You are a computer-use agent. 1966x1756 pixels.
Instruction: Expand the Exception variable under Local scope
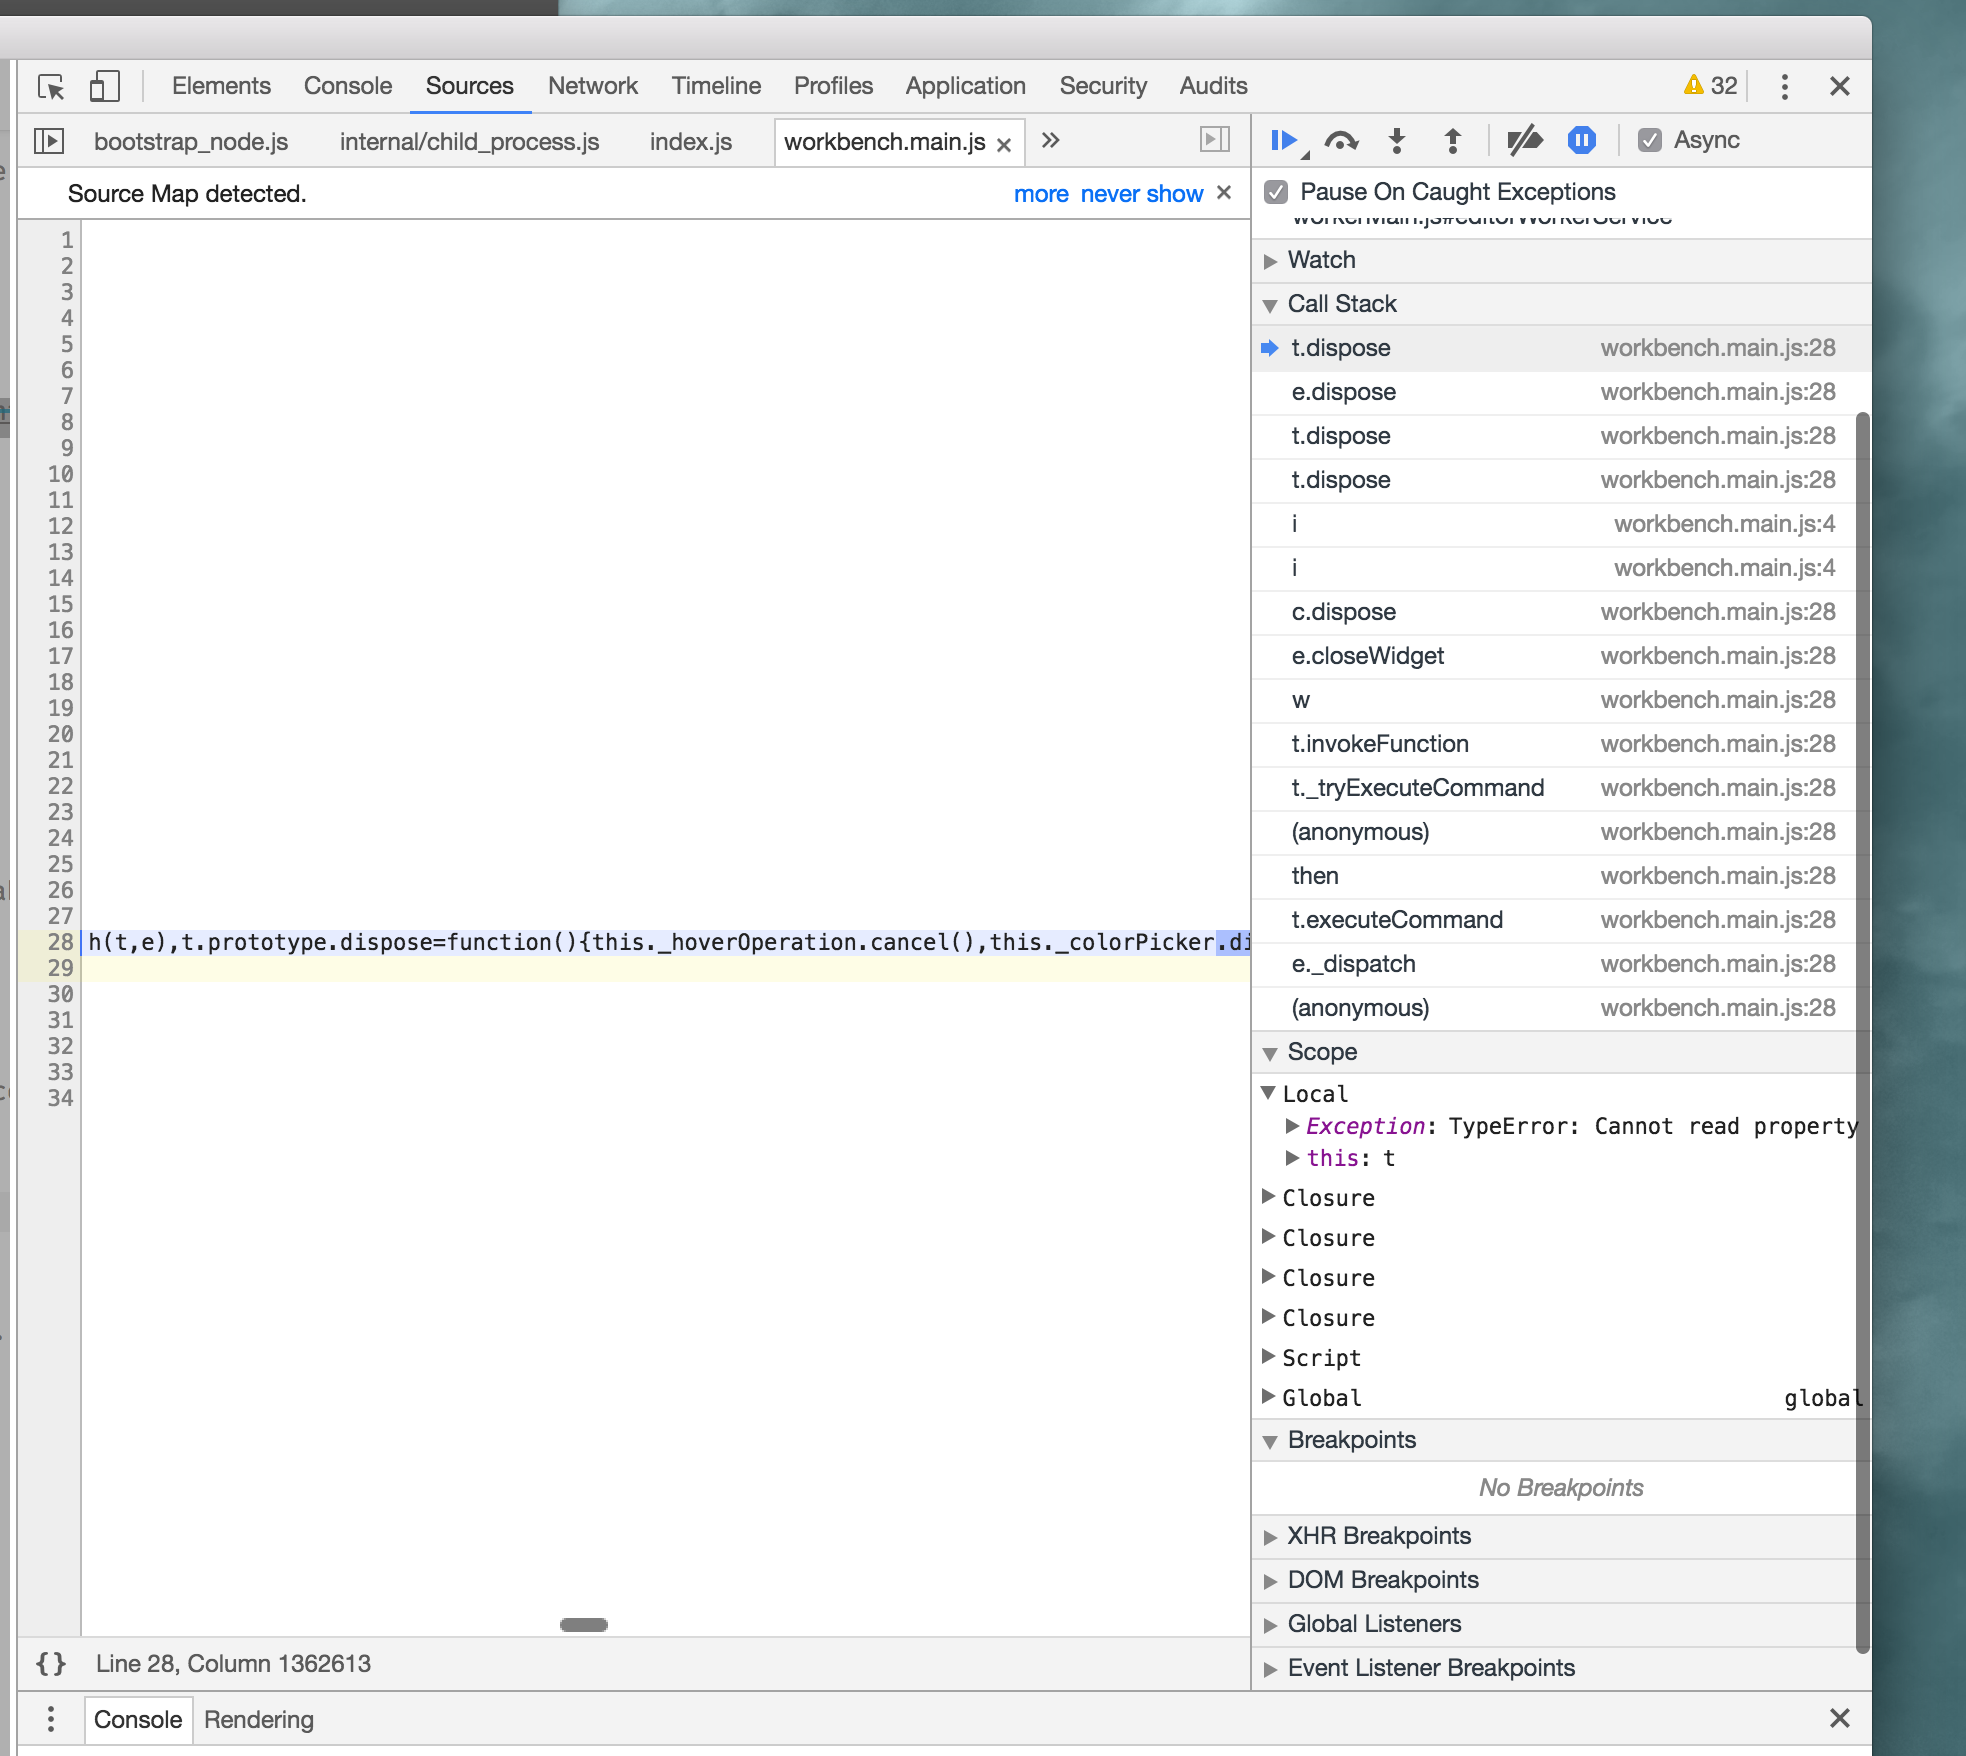(1292, 1126)
